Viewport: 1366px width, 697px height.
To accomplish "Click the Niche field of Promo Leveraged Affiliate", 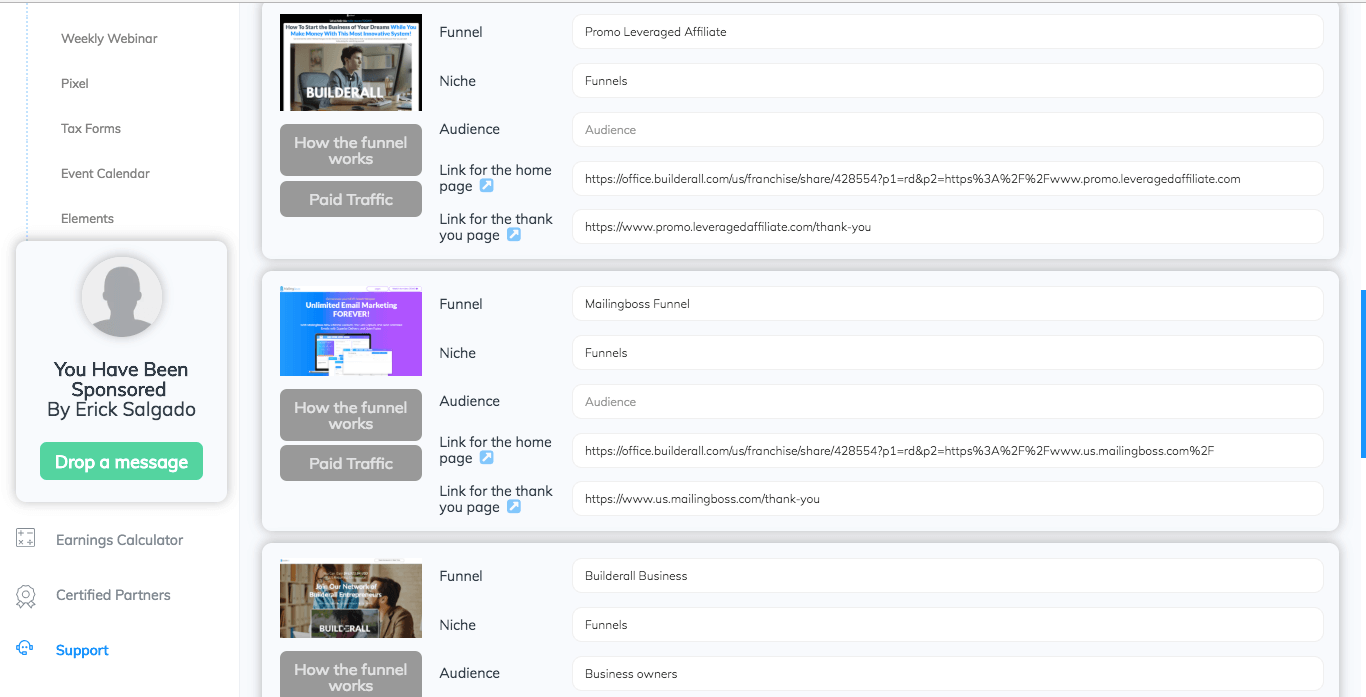I will pyautogui.click(x=948, y=81).
